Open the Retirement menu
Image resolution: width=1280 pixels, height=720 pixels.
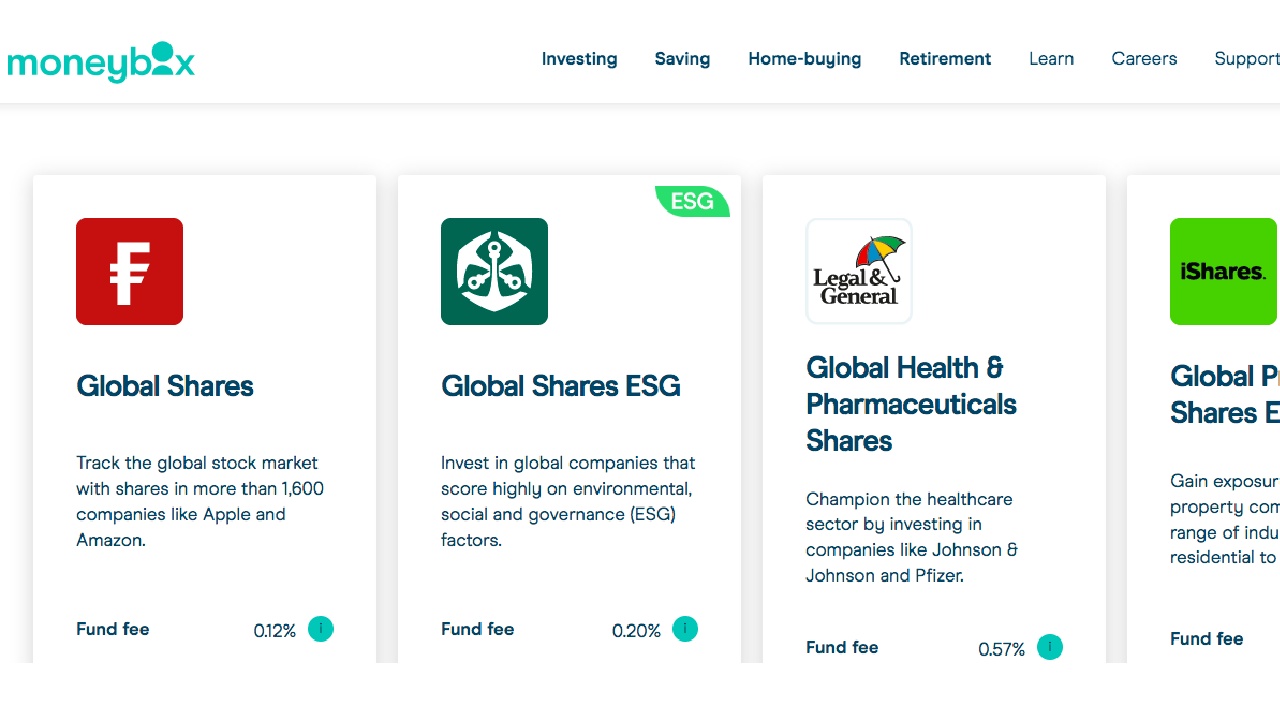945,59
